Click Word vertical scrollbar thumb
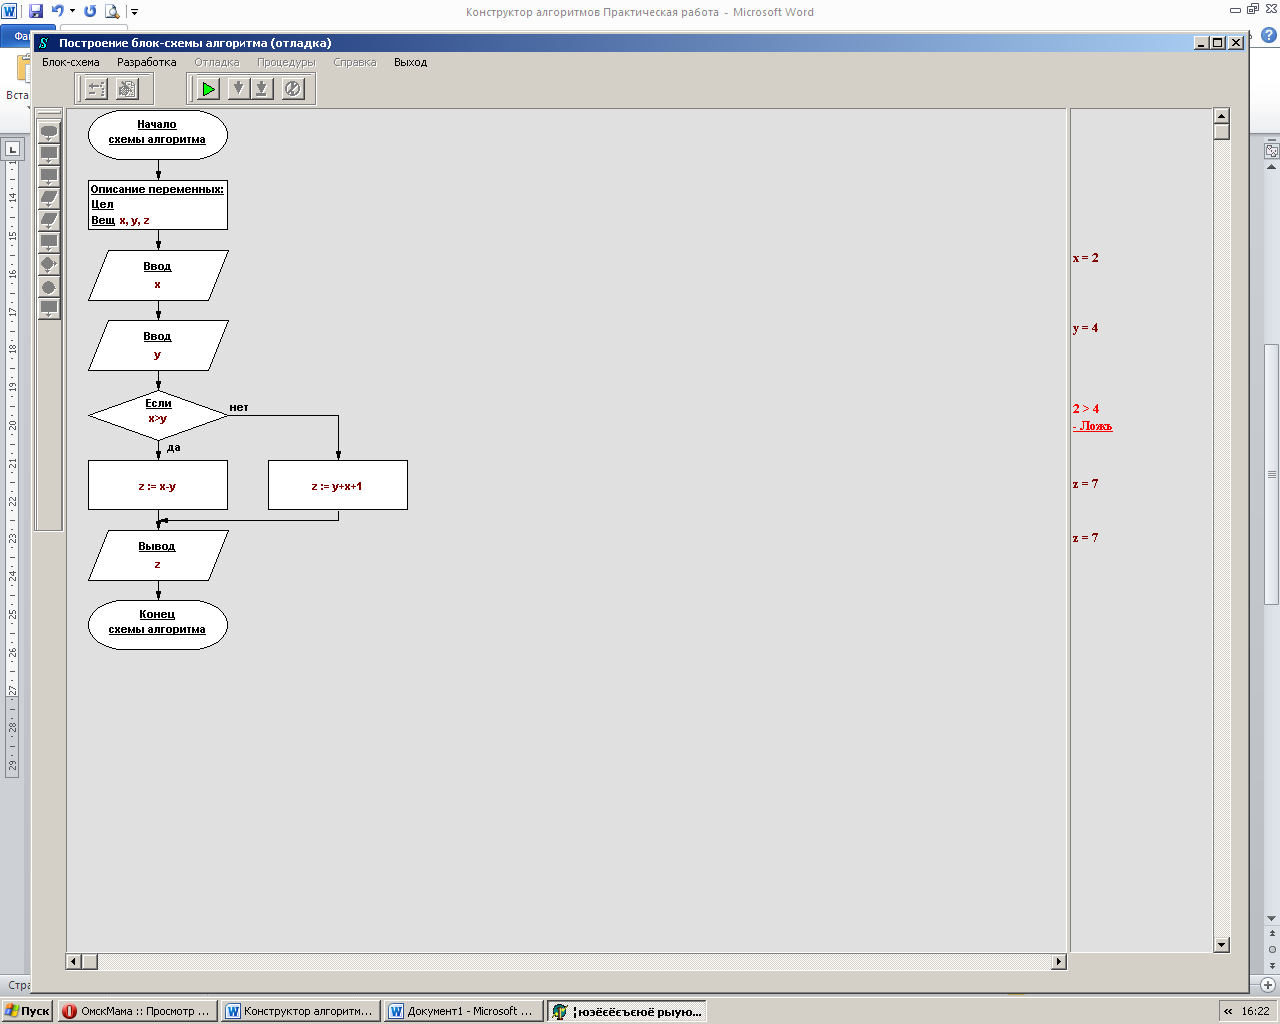 pos(1272,474)
